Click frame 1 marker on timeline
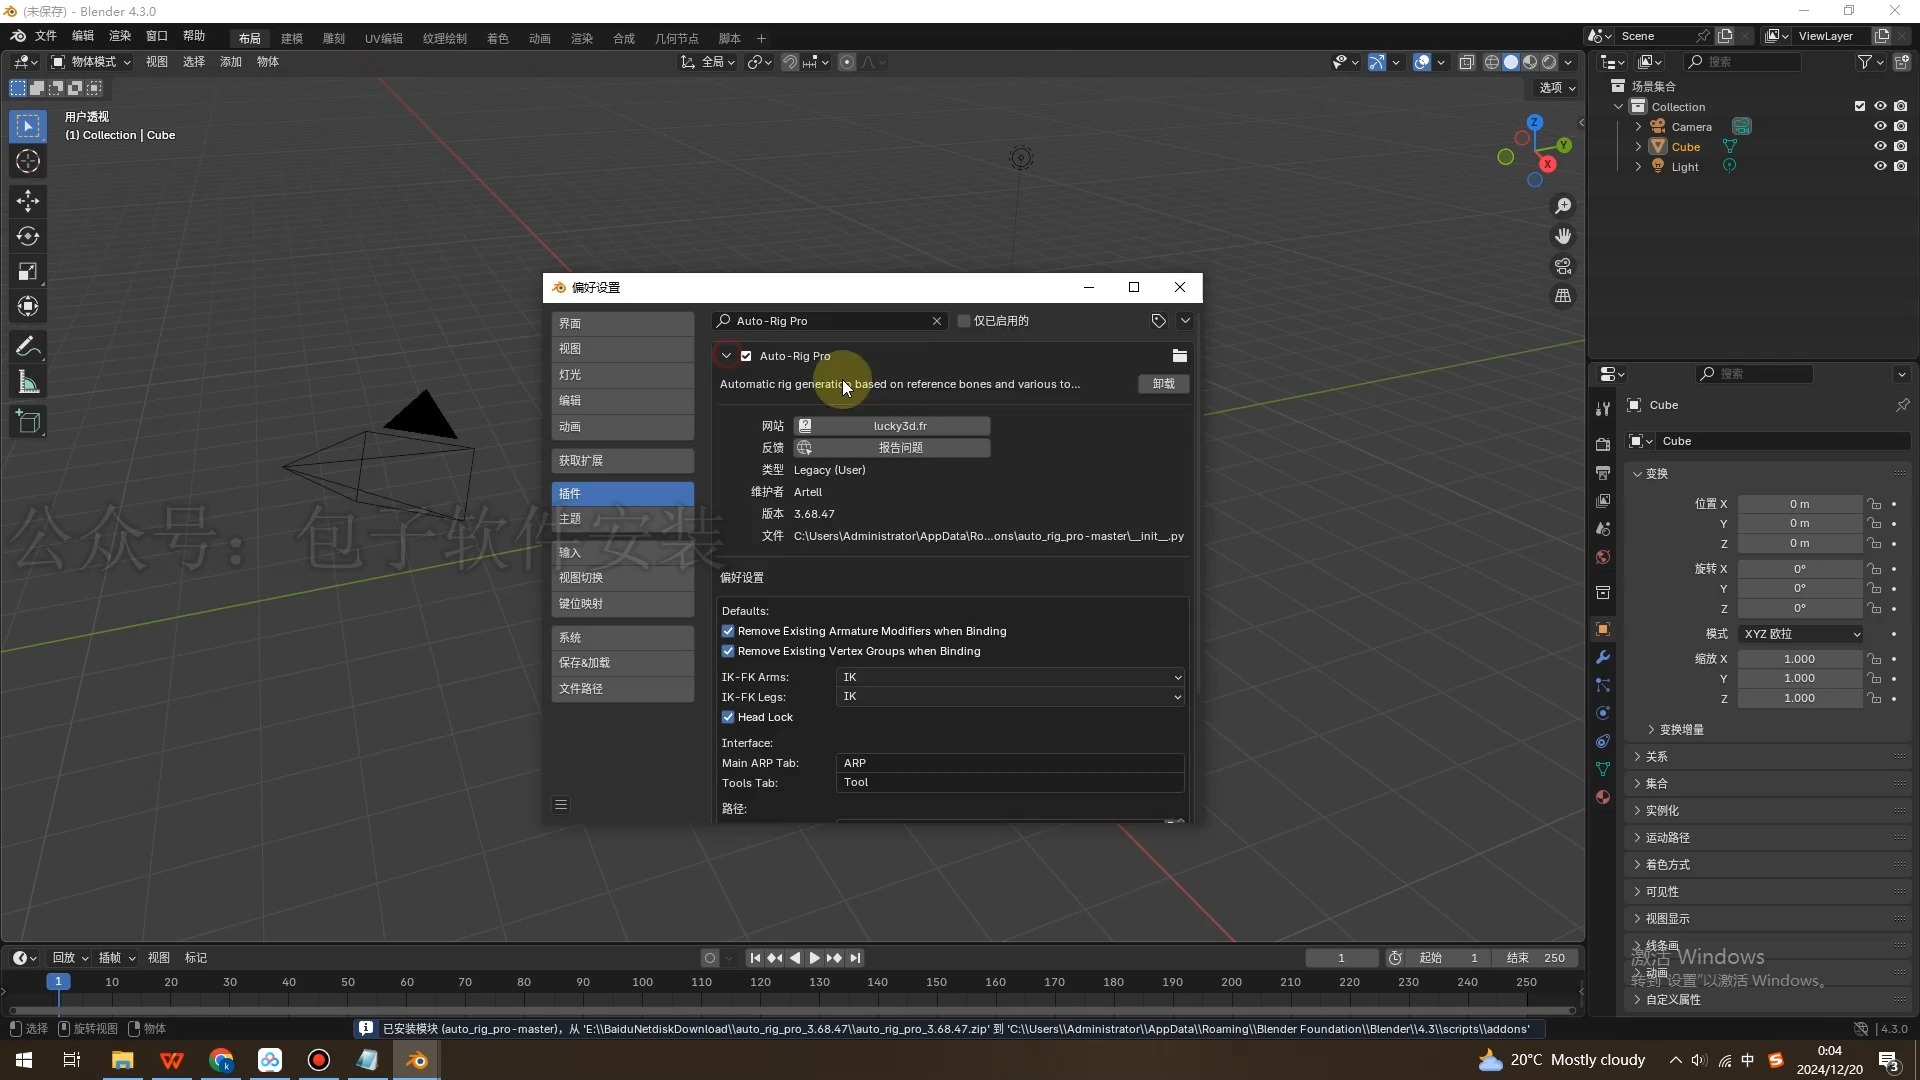Viewport: 1920px width, 1080px height. tap(58, 982)
